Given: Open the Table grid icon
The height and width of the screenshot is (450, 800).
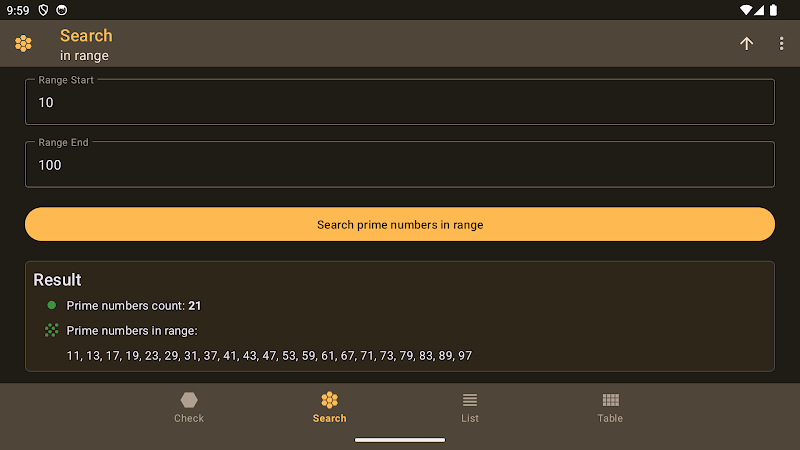Looking at the screenshot, I should [x=610, y=399].
